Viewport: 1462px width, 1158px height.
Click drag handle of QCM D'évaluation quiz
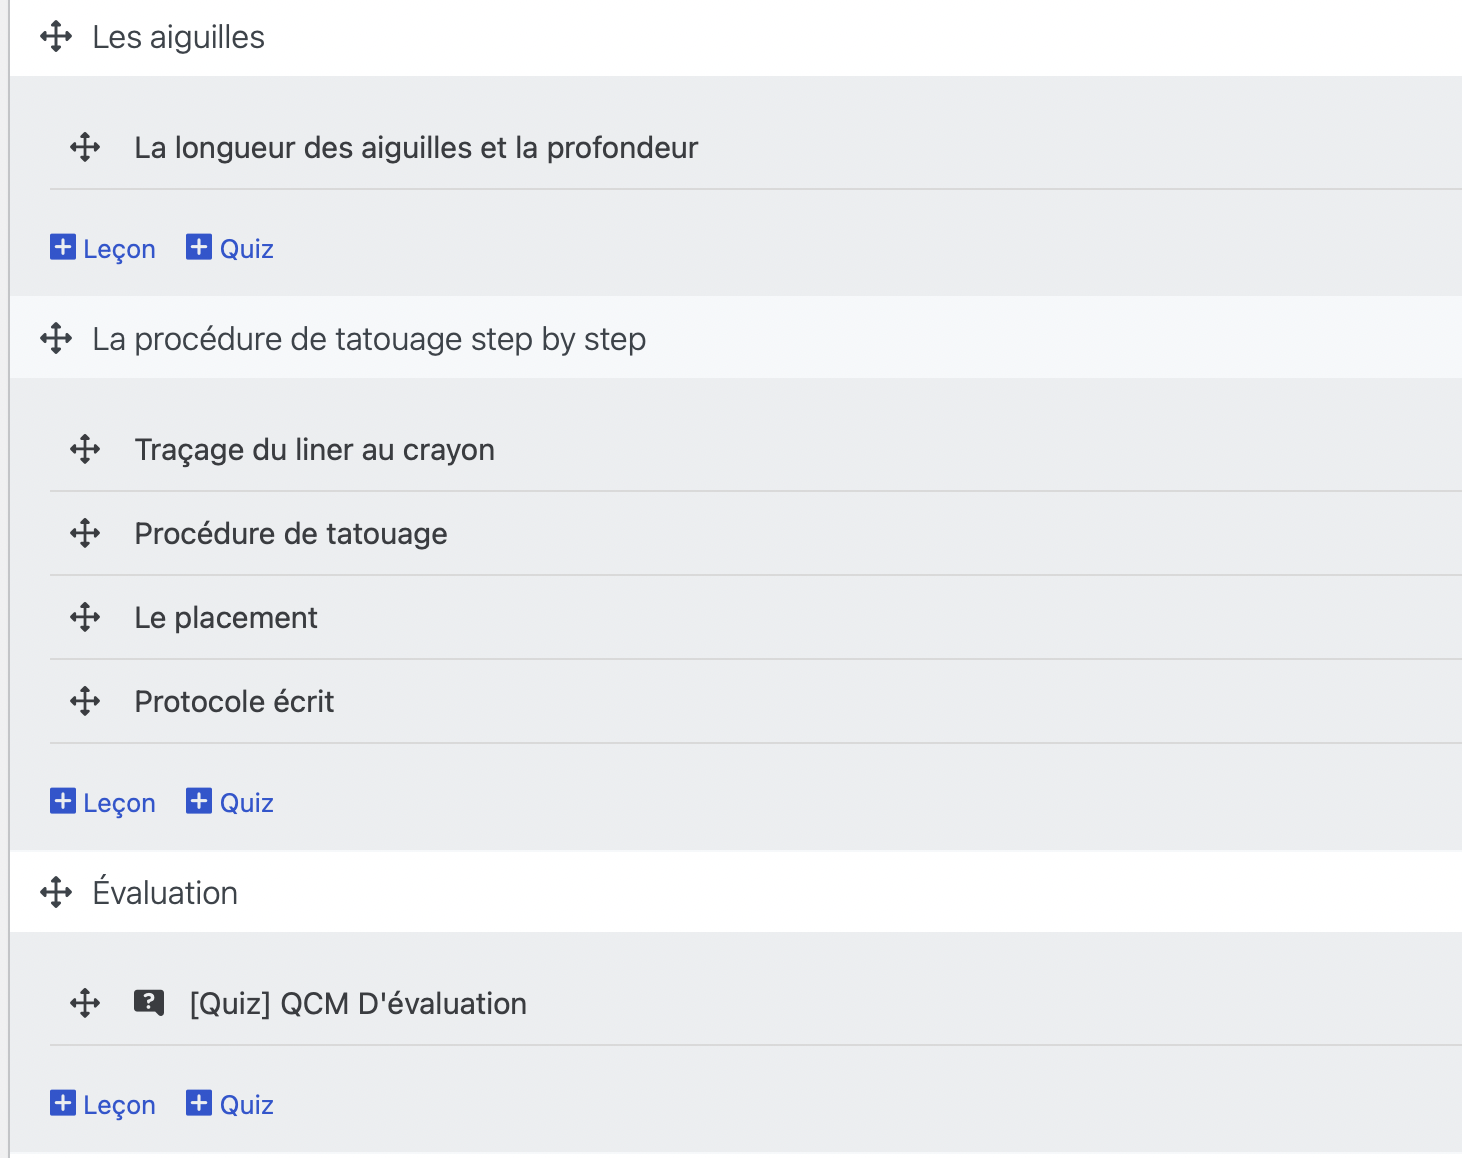tap(85, 1003)
